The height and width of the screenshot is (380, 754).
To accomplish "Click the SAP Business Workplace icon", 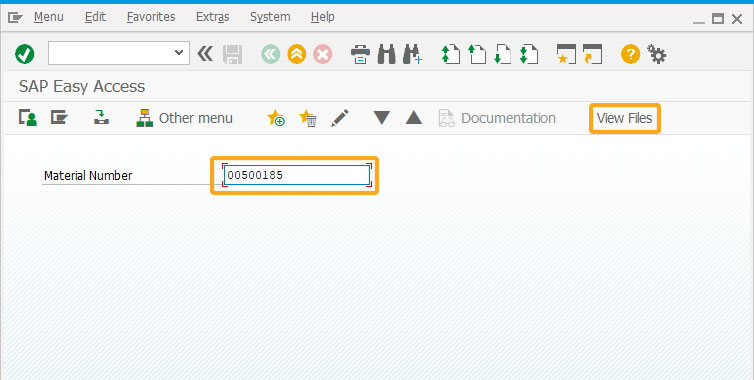I will coord(101,117).
